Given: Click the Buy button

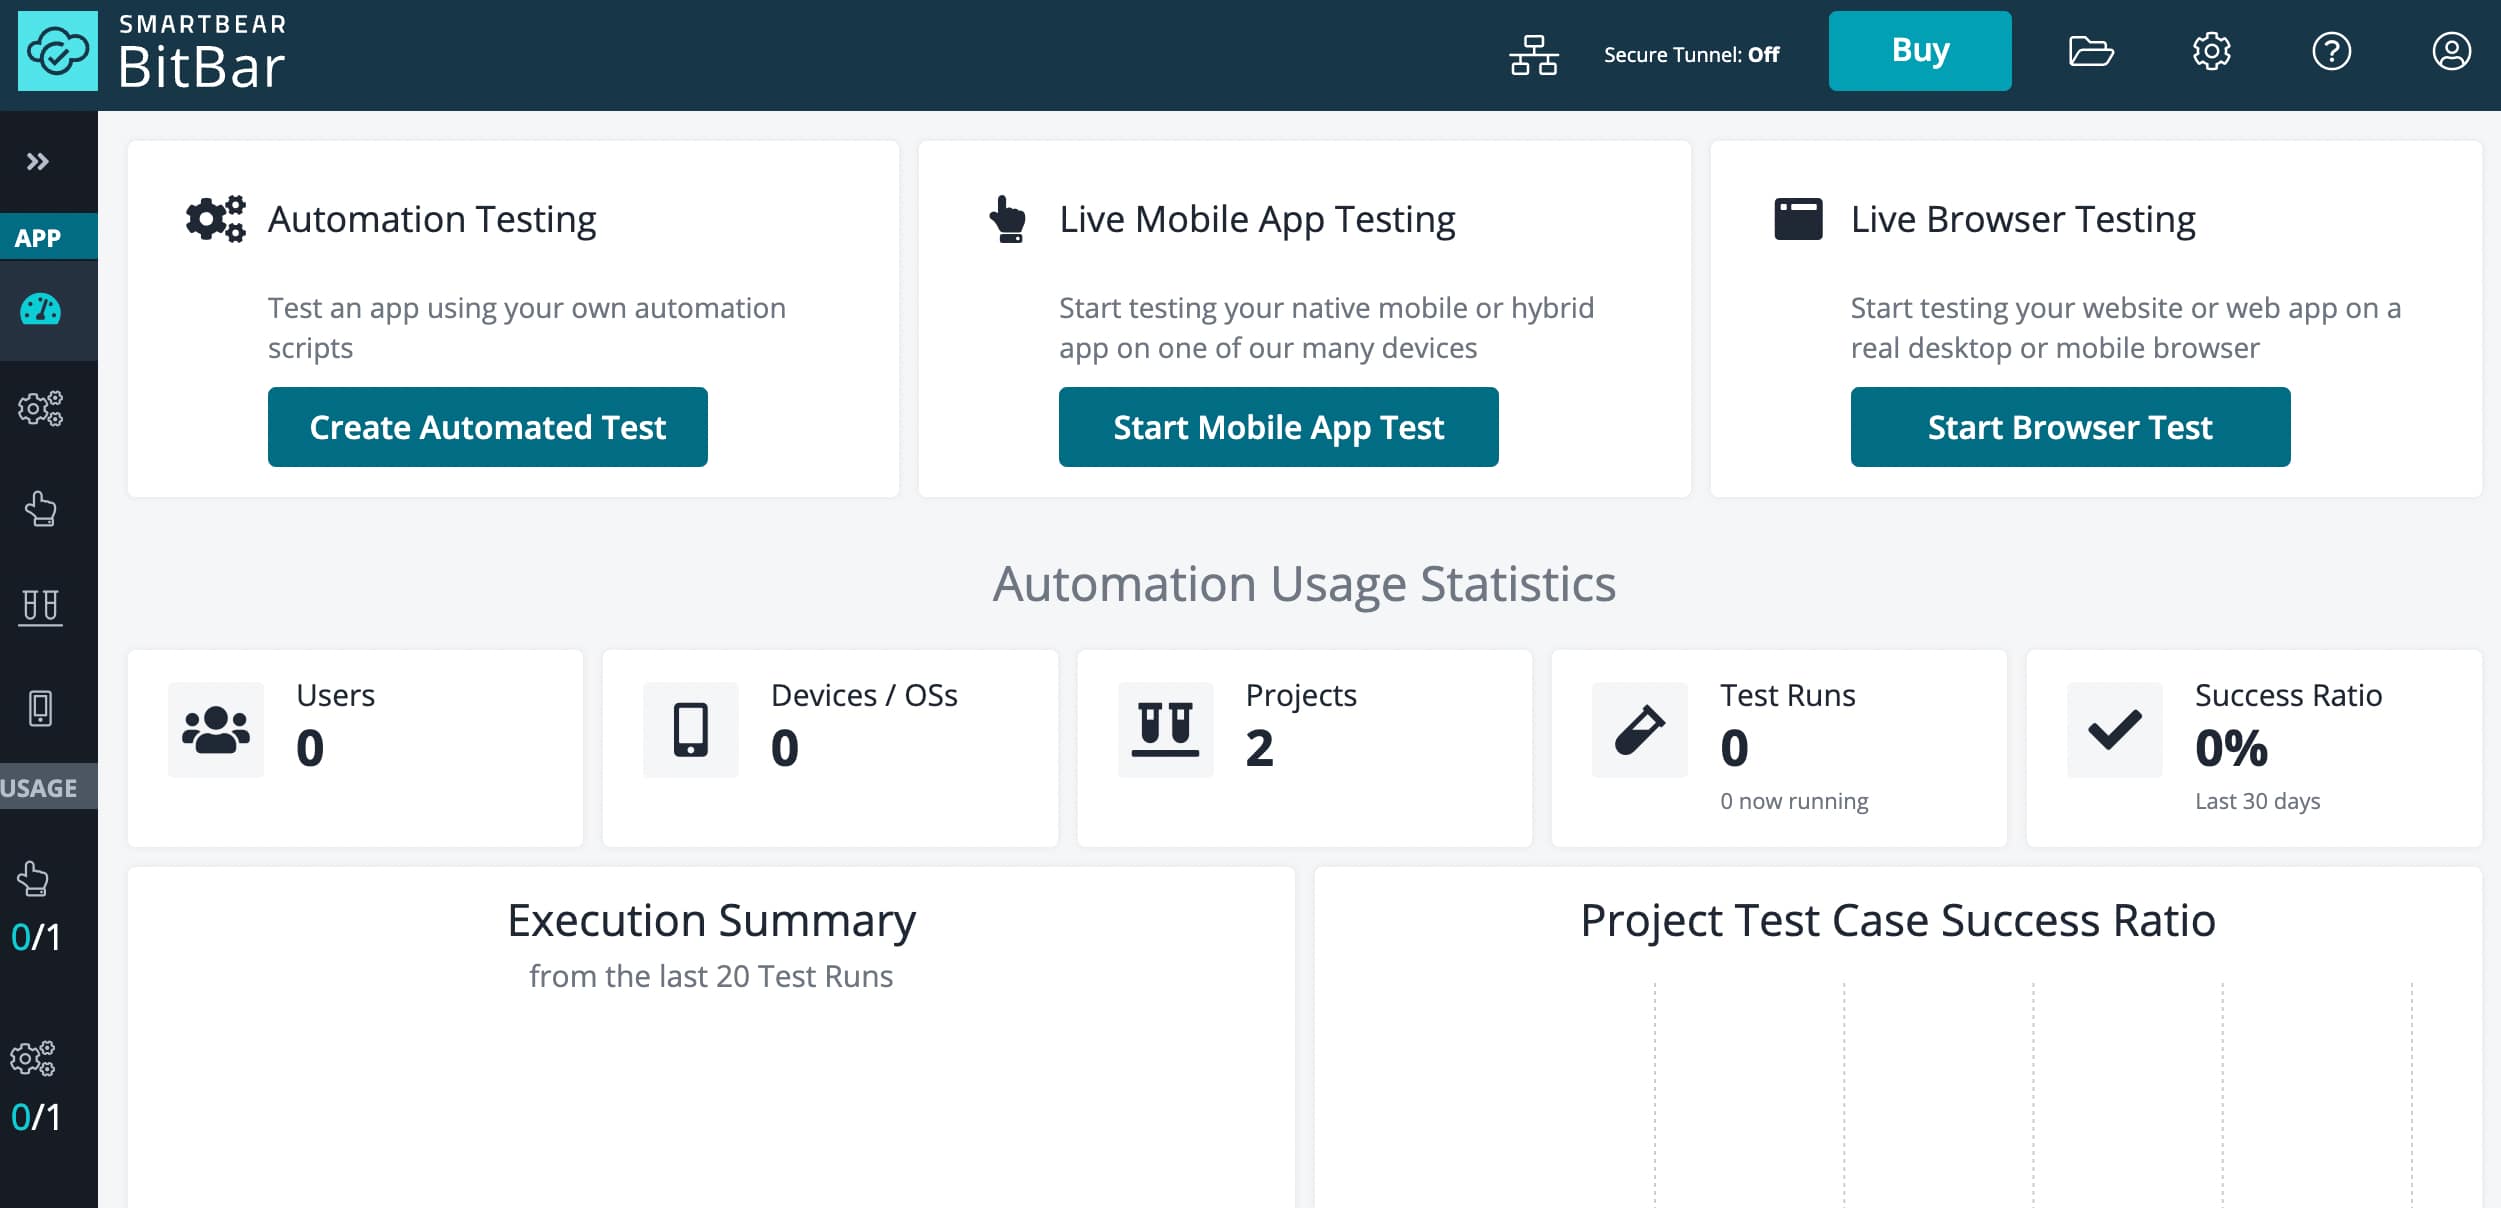Looking at the screenshot, I should coord(1919,50).
